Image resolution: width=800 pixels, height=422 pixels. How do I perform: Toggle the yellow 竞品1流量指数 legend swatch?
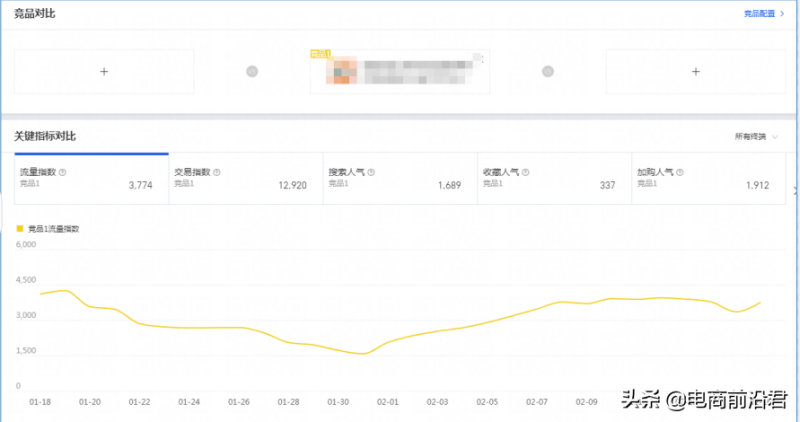(20, 228)
